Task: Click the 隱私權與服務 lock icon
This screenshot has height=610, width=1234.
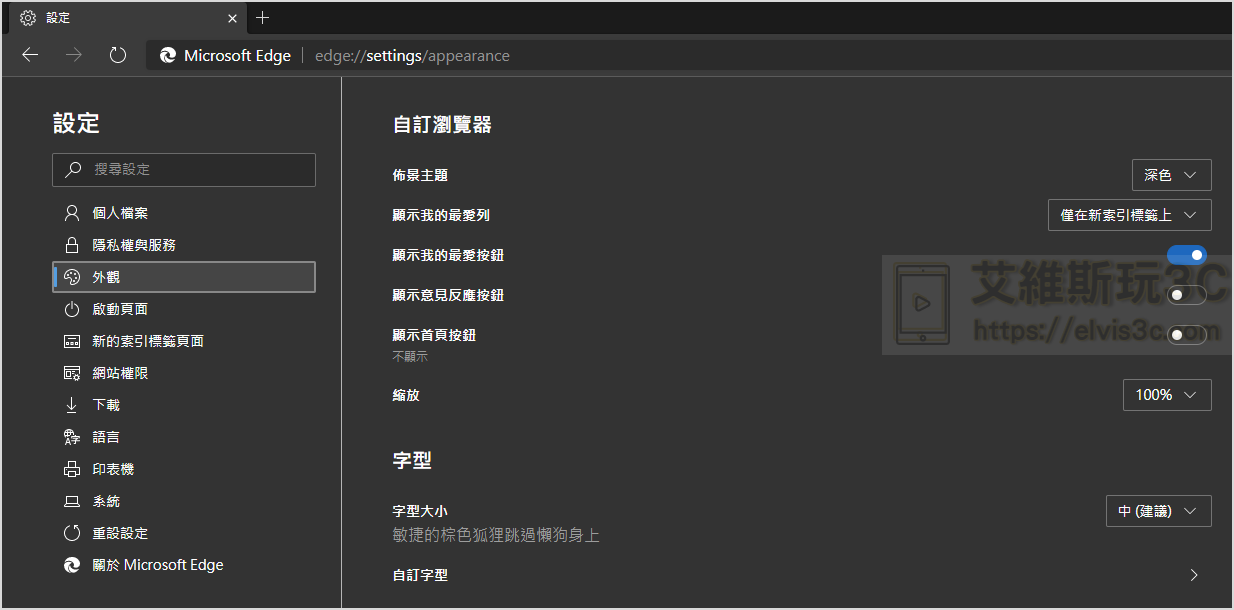Action: (x=71, y=245)
